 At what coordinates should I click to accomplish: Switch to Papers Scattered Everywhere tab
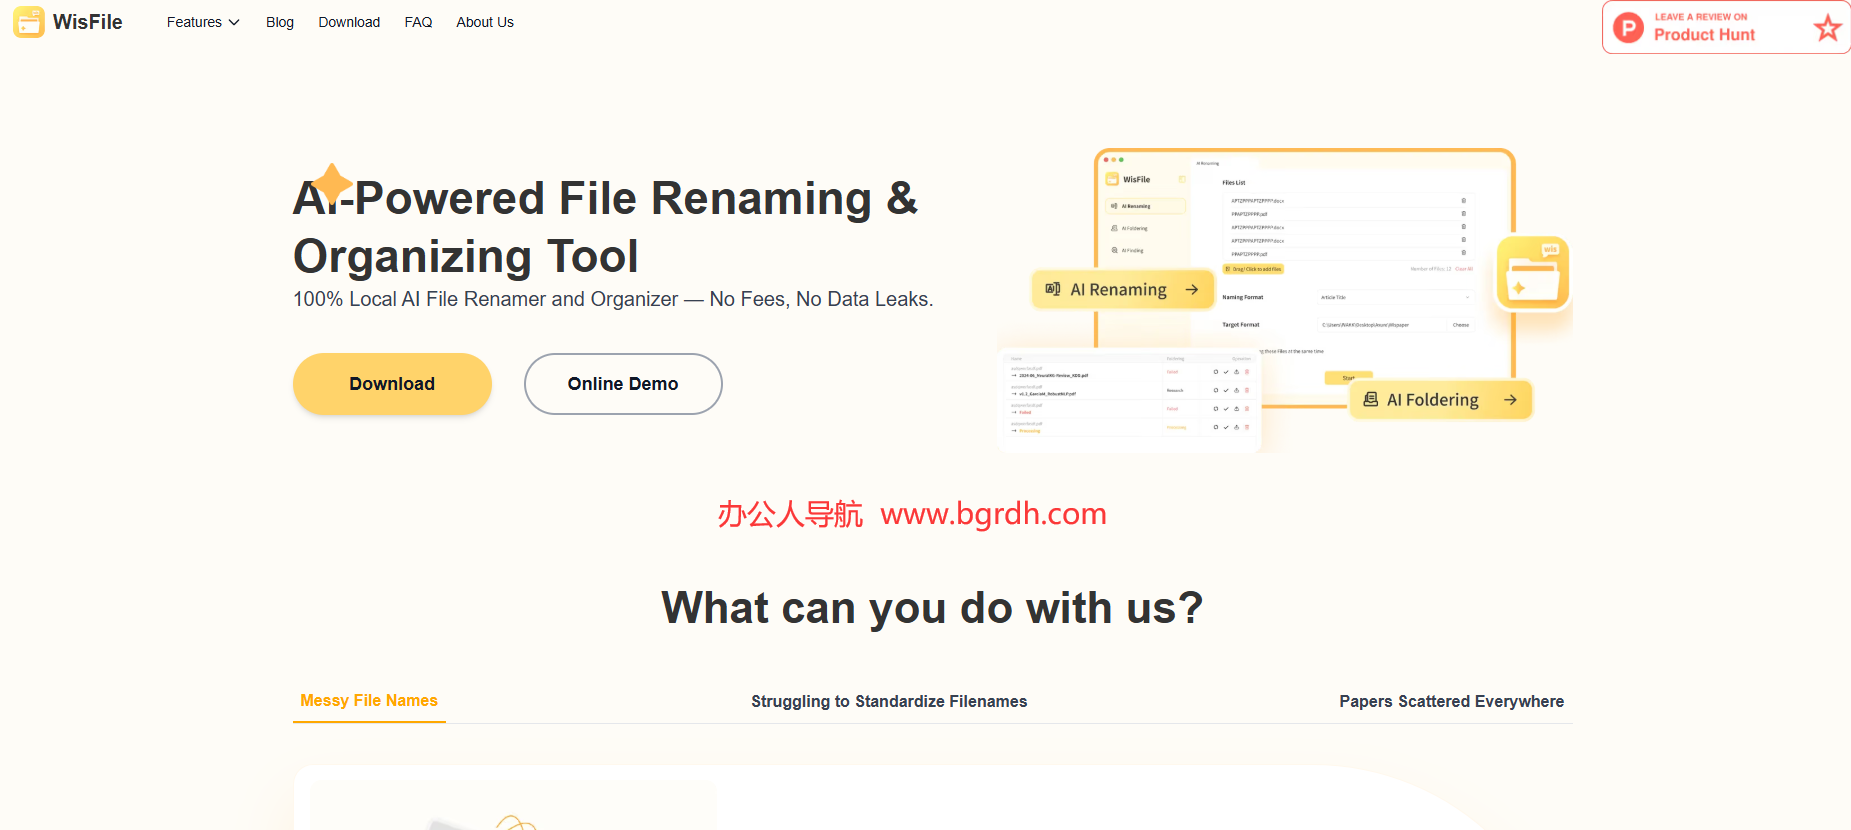(x=1451, y=702)
